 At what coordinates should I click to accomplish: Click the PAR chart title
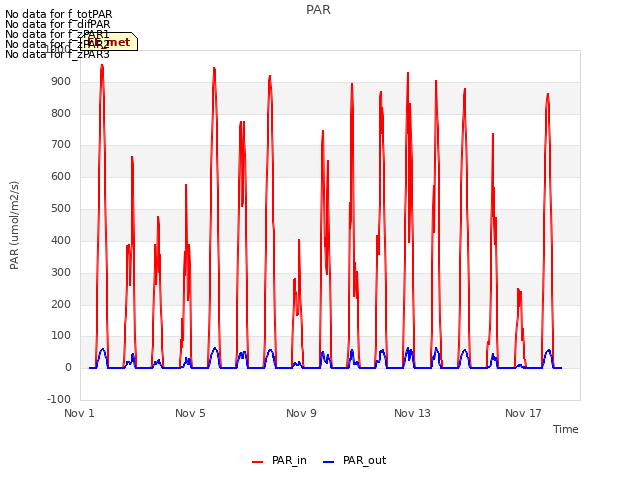[x=318, y=10]
